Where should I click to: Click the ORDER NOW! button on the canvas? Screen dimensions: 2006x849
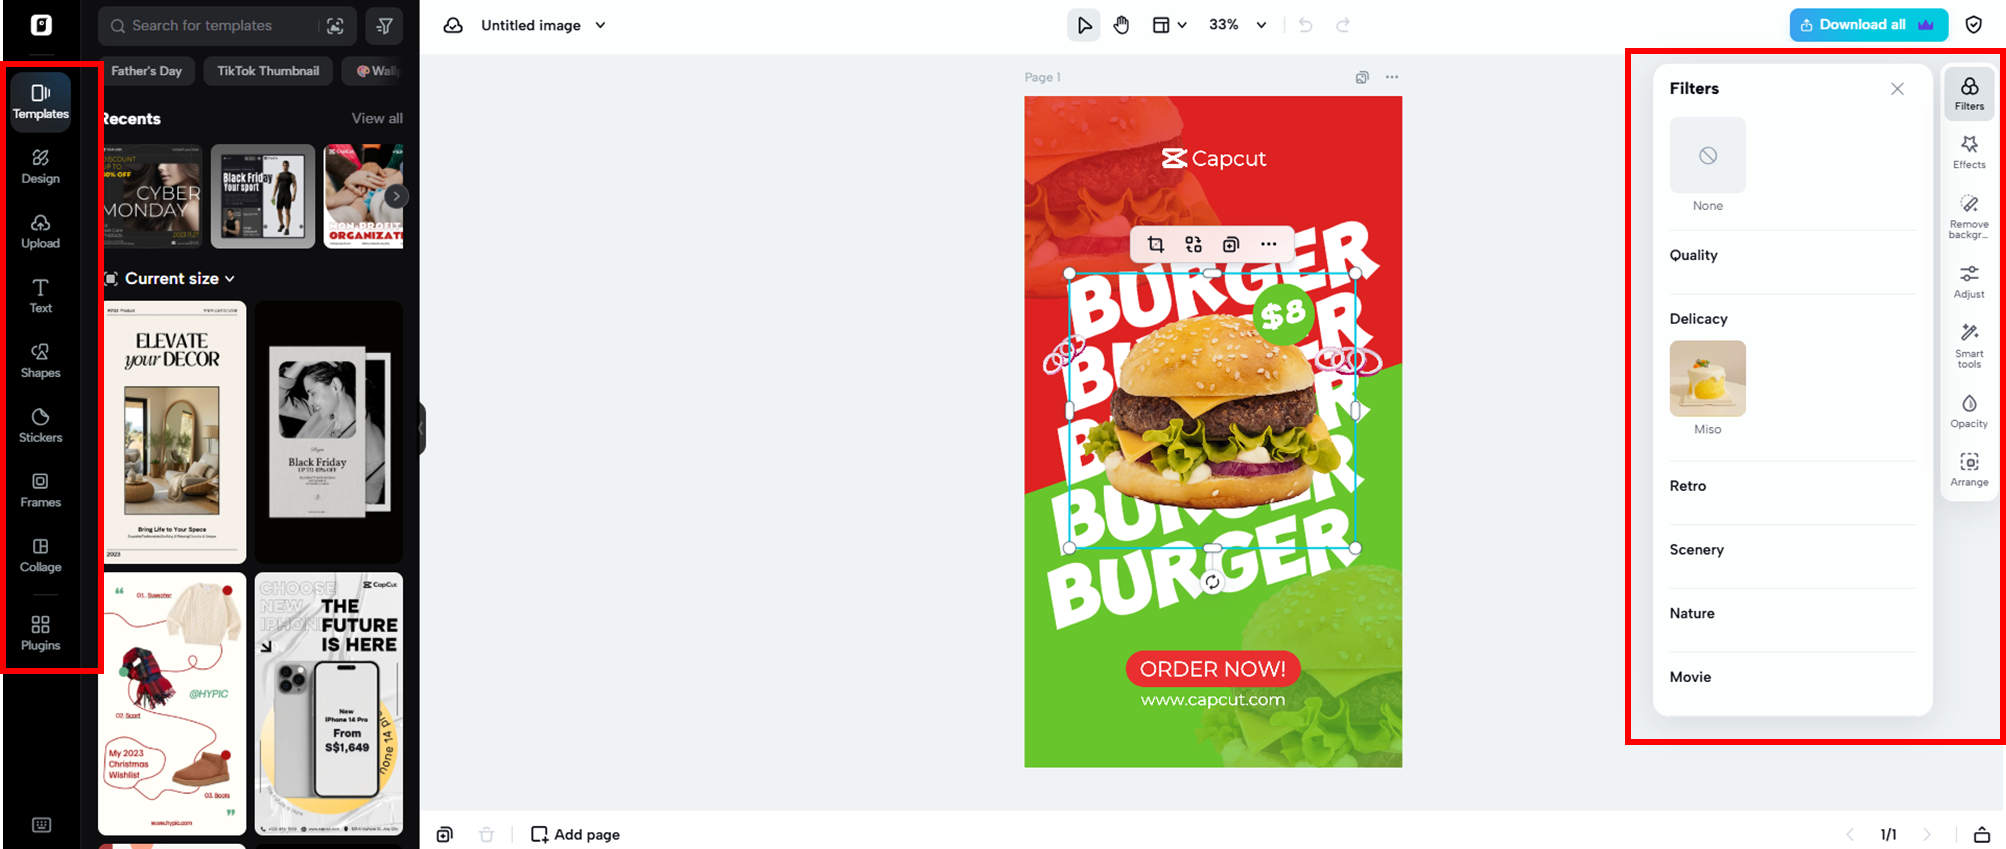[1213, 669]
